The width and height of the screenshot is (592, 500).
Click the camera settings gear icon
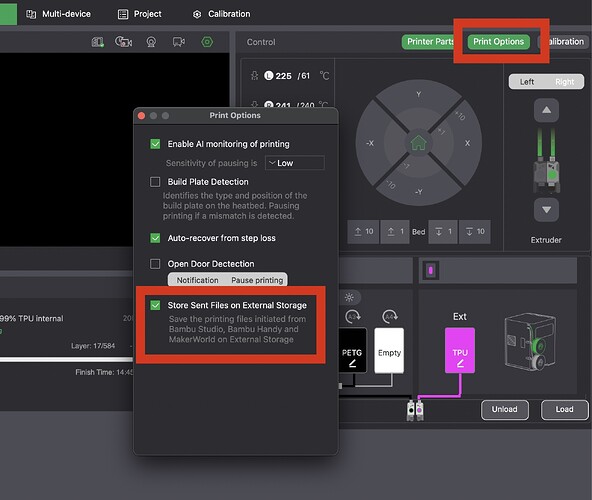click(x=207, y=42)
